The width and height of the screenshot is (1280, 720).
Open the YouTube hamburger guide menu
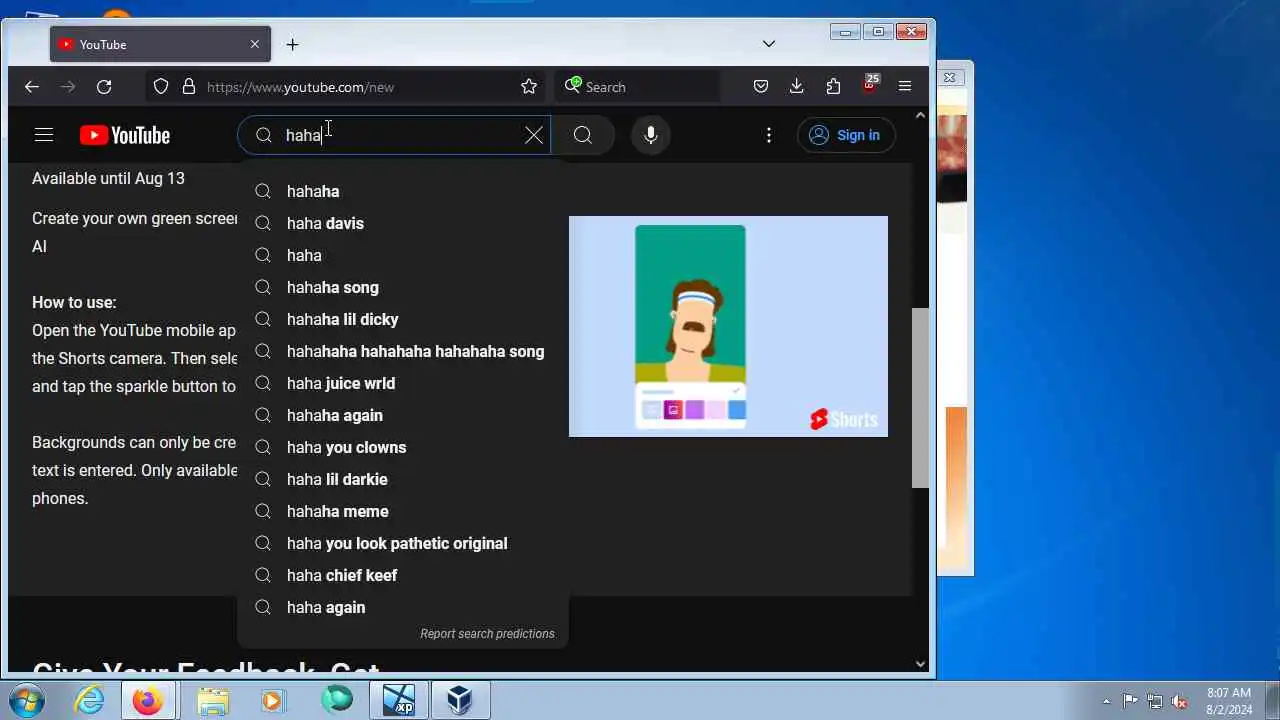point(43,135)
